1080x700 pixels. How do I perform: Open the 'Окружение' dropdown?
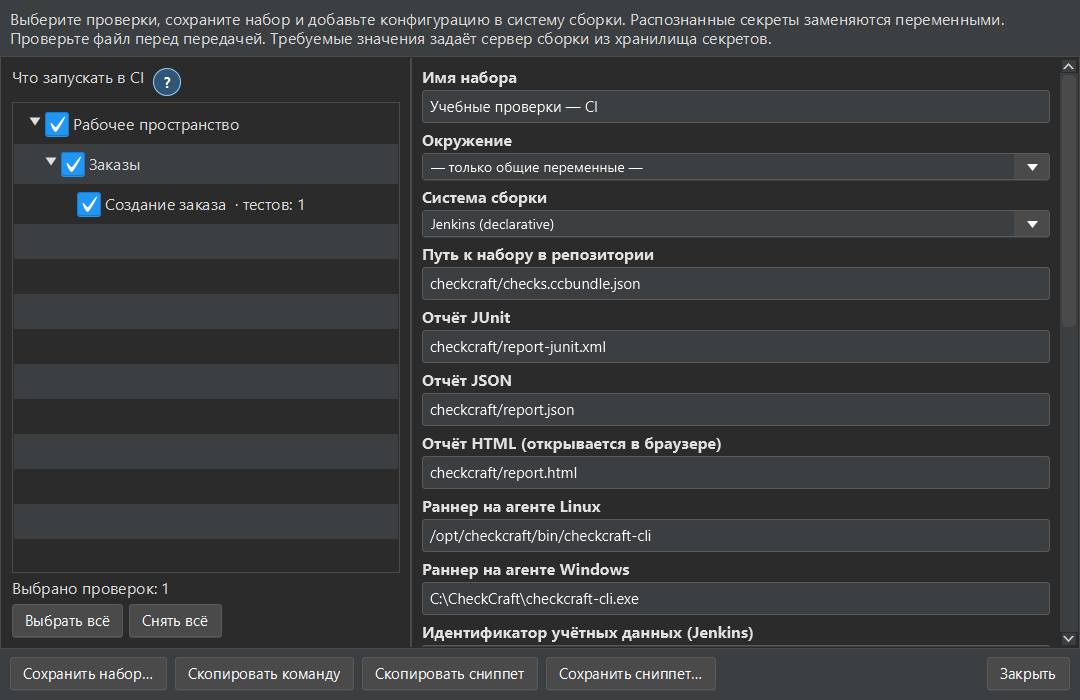click(x=736, y=167)
